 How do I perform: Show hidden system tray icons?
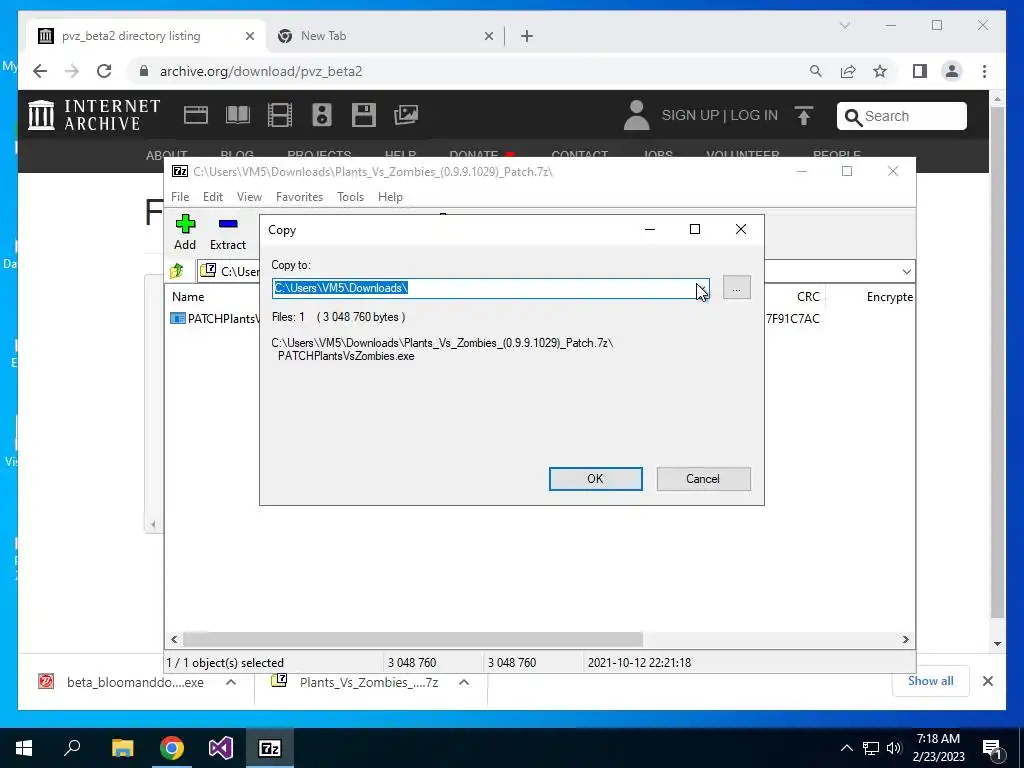tap(846, 748)
